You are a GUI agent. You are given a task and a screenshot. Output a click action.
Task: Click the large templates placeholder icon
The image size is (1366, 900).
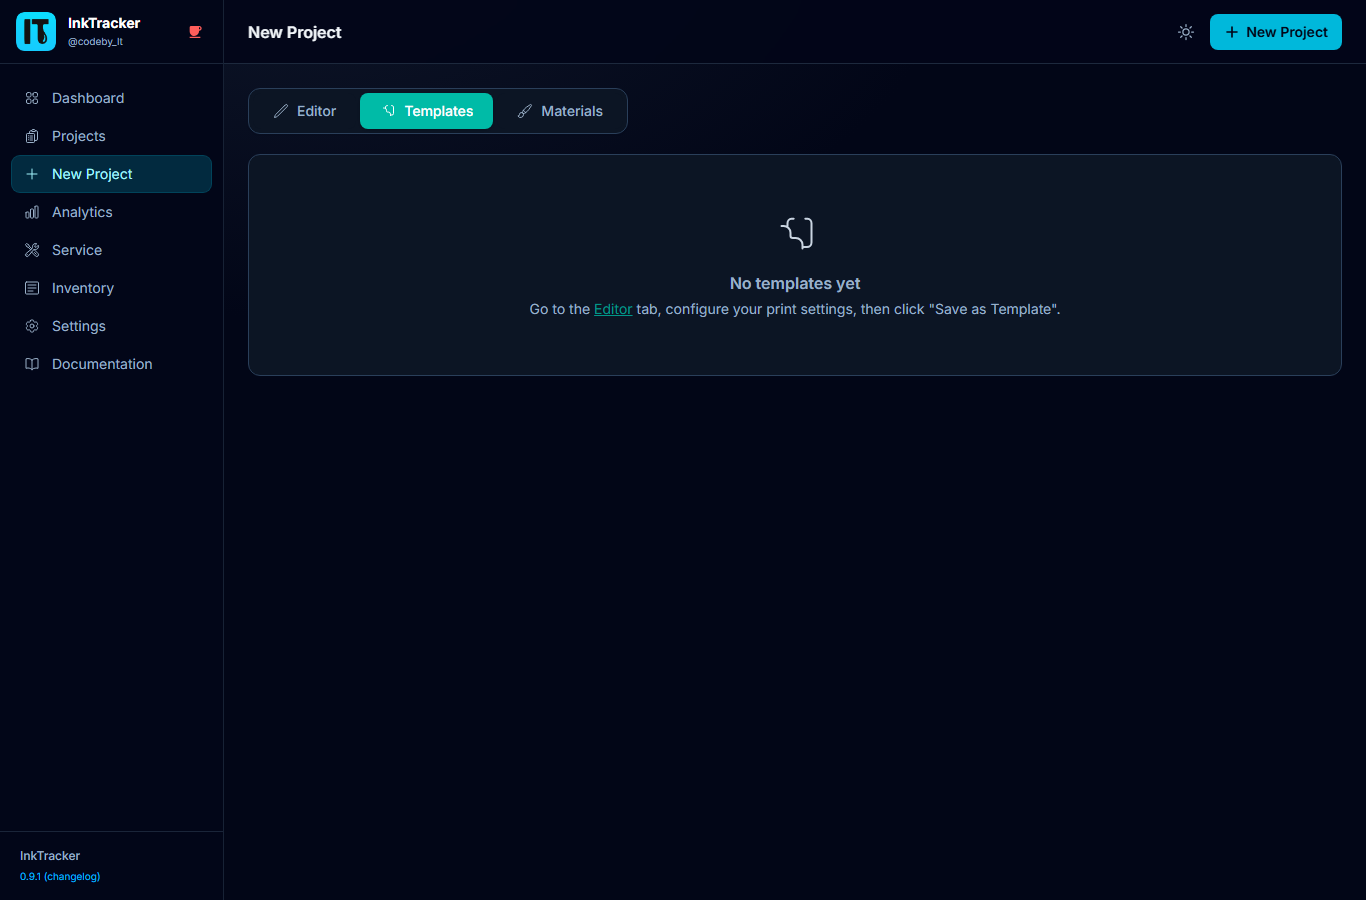click(x=796, y=233)
